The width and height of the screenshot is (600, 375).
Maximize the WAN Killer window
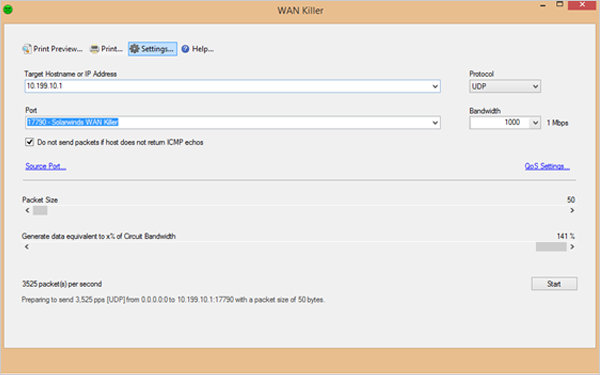coord(559,5)
